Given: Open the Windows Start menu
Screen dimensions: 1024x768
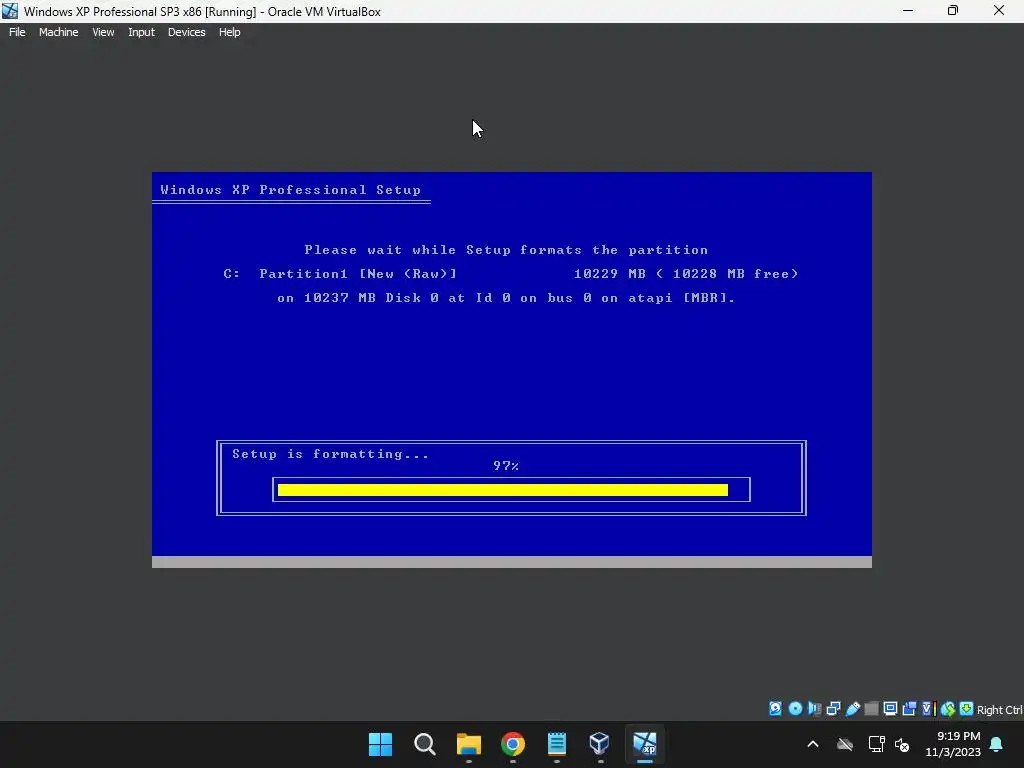Looking at the screenshot, I should click(x=380, y=744).
